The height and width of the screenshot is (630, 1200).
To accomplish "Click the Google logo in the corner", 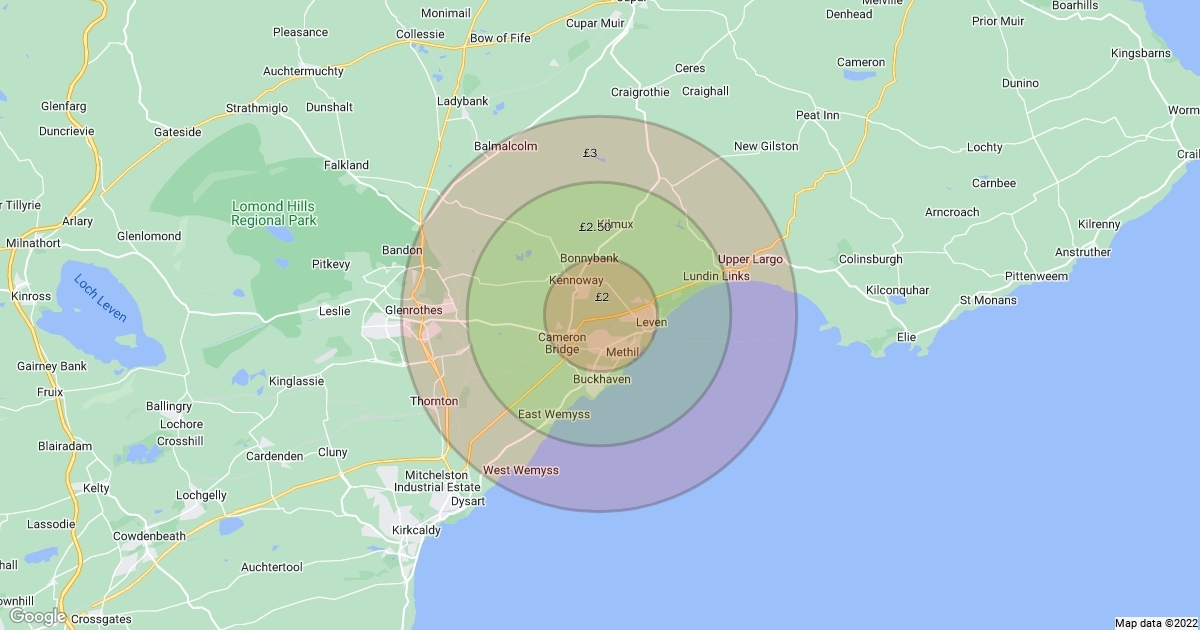I will (37, 616).
